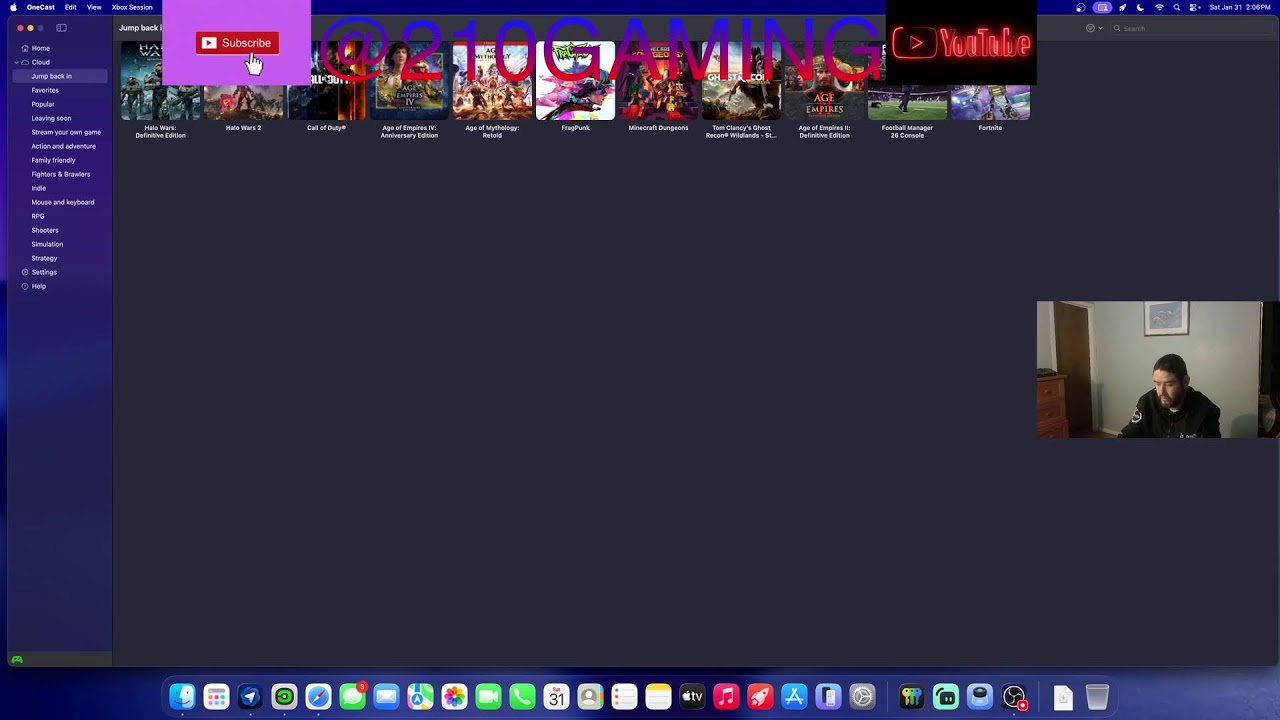Open Age of Empires IV: Anniversary Edition
Image resolution: width=1280 pixels, height=720 pixels.
[x=409, y=90]
